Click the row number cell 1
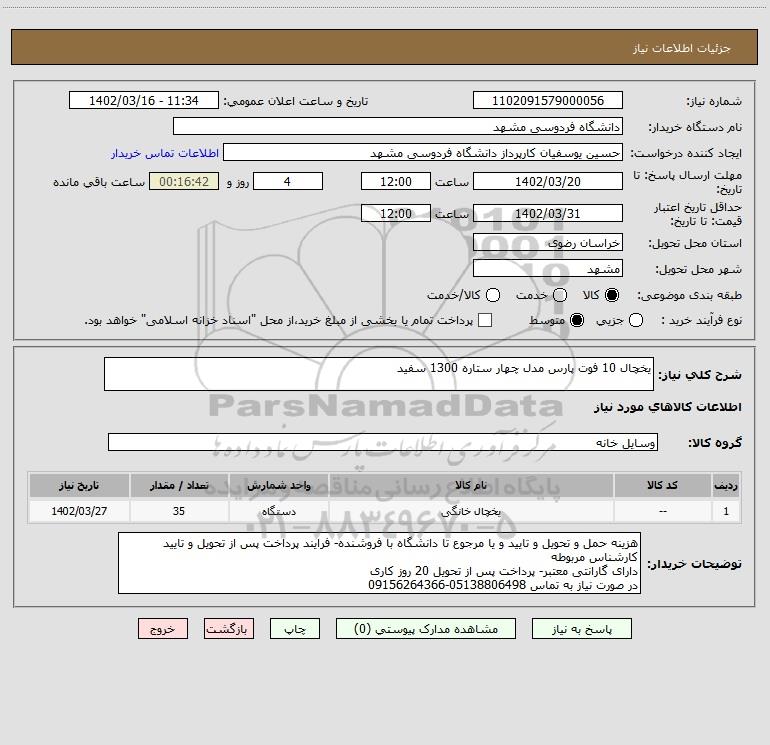Viewport: 770px width, 745px height. click(726, 511)
